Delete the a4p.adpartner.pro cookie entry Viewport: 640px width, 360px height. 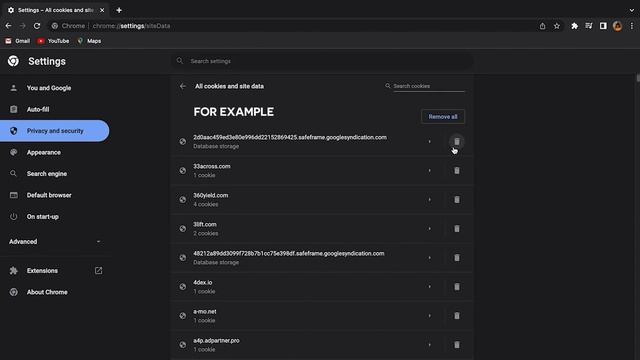click(457, 344)
